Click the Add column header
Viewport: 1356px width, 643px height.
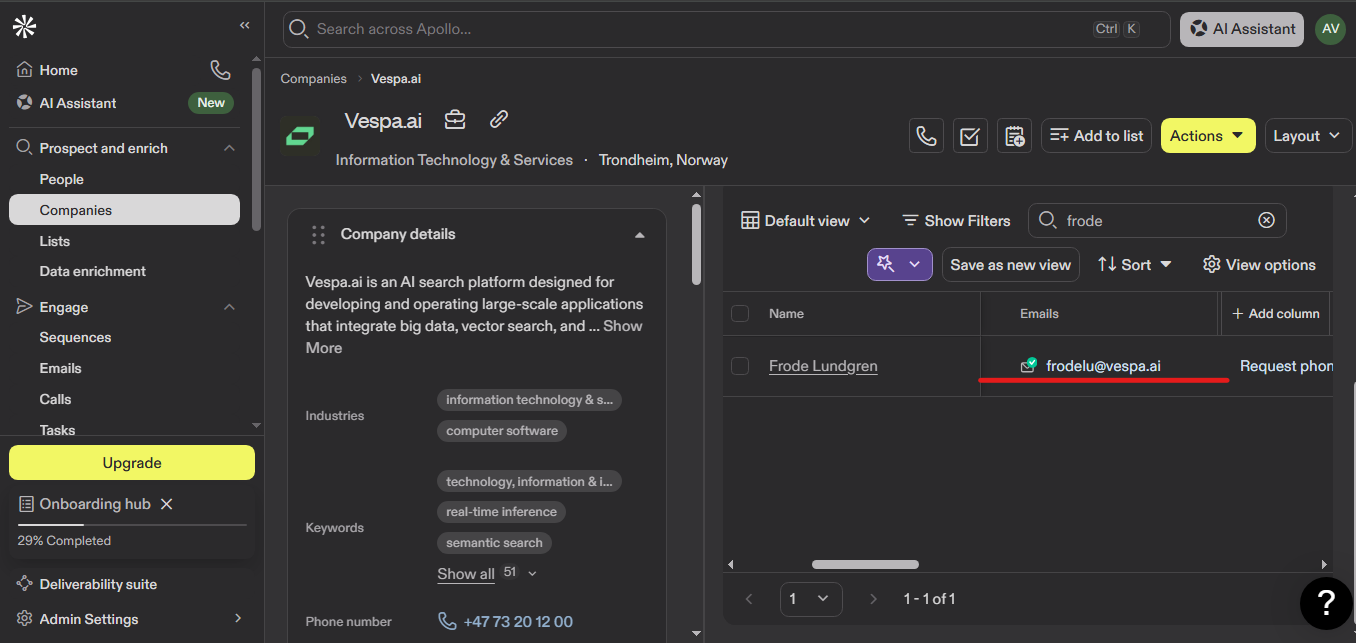[x=1276, y=313]
